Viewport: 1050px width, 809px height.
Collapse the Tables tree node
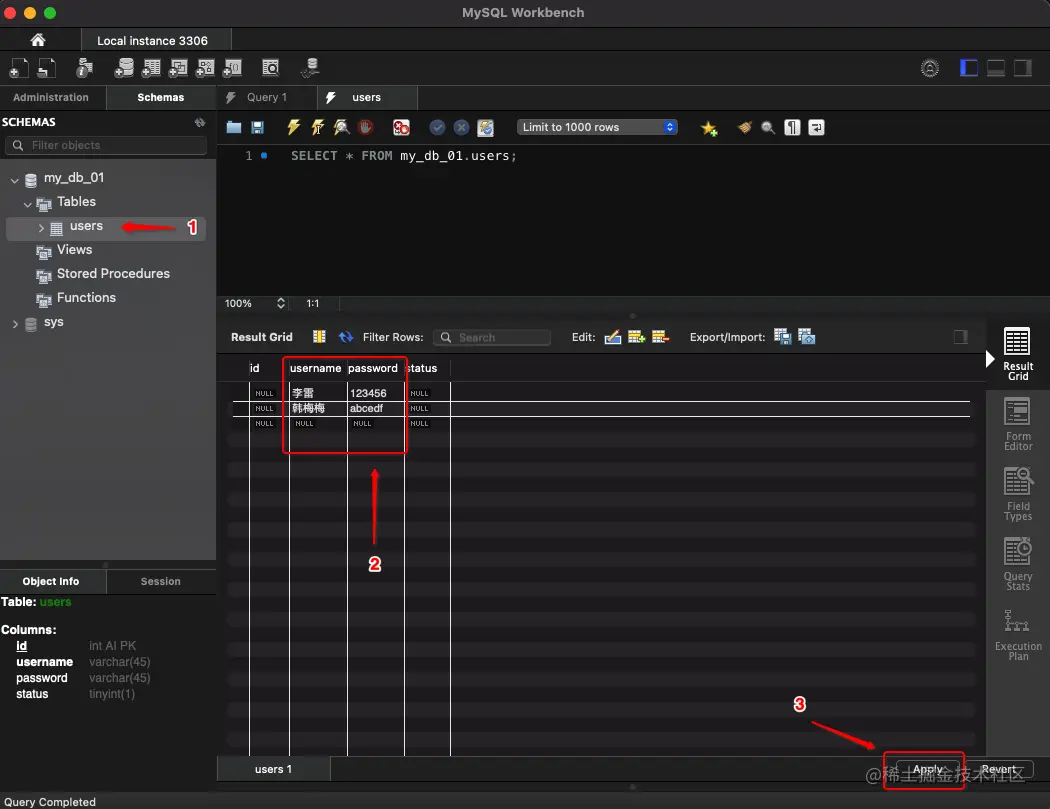(27, 204)
